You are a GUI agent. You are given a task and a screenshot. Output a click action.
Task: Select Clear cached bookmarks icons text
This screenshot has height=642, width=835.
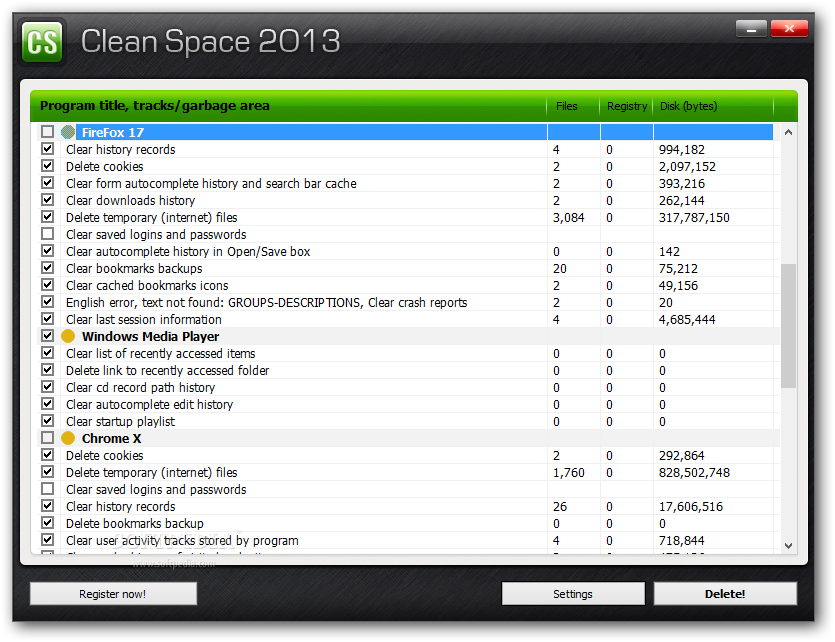[147, 286]
